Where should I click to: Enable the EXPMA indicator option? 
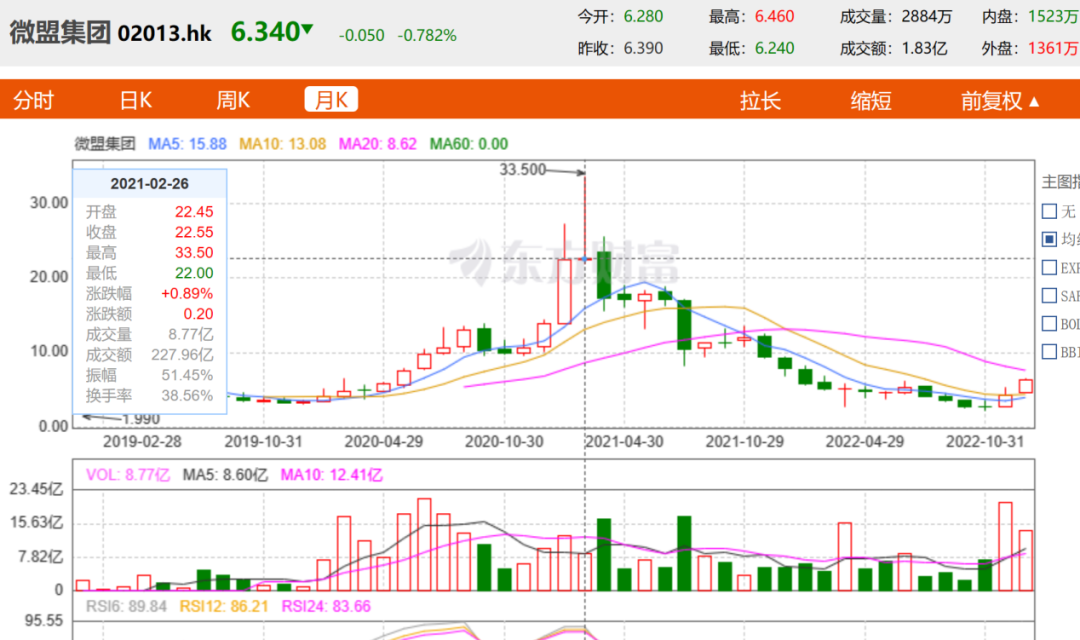click(x=1049, y=267)
